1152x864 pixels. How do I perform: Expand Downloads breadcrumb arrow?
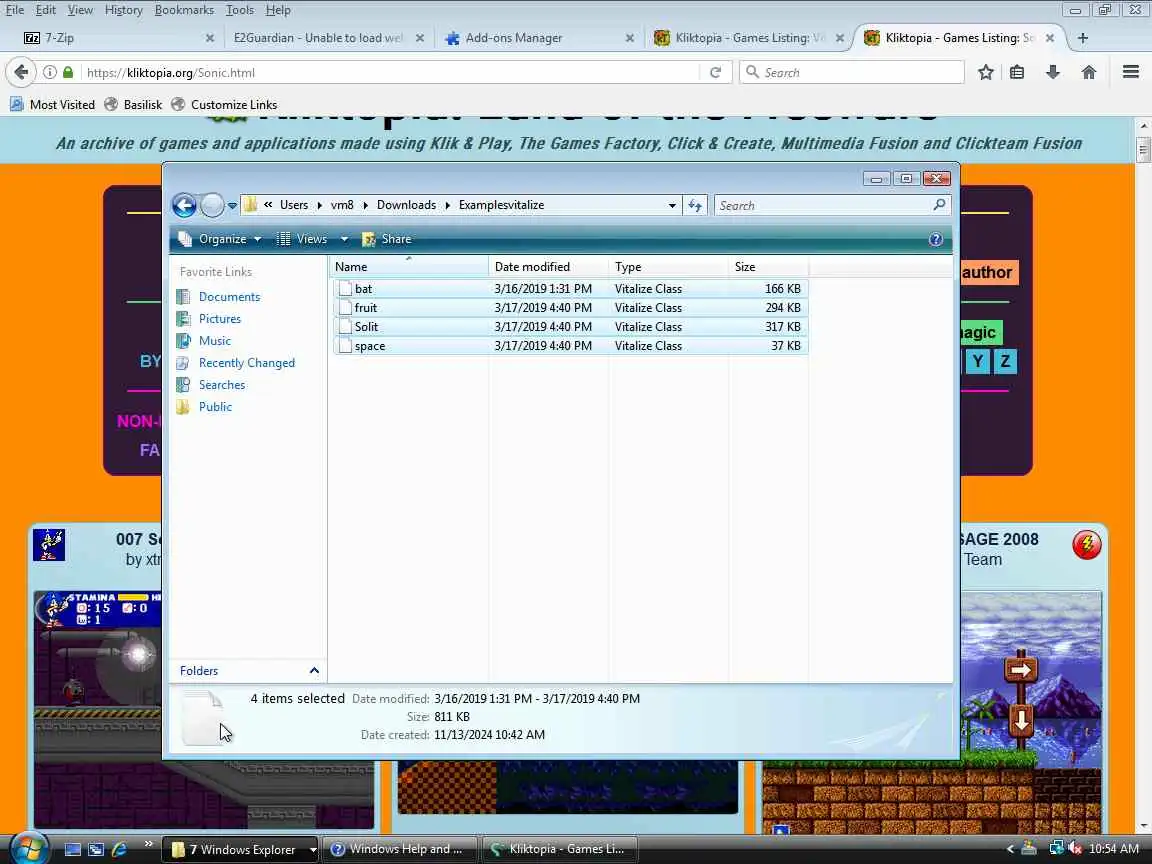point(447,205)
